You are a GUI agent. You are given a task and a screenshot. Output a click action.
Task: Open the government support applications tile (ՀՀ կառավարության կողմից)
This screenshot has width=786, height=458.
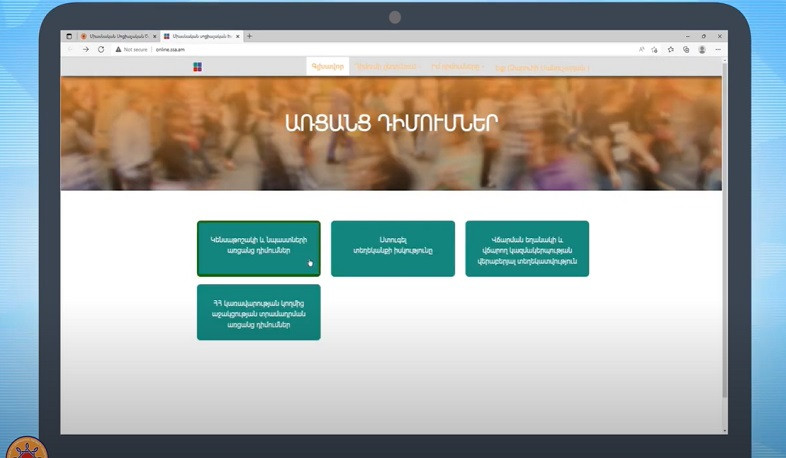(259, 312)
